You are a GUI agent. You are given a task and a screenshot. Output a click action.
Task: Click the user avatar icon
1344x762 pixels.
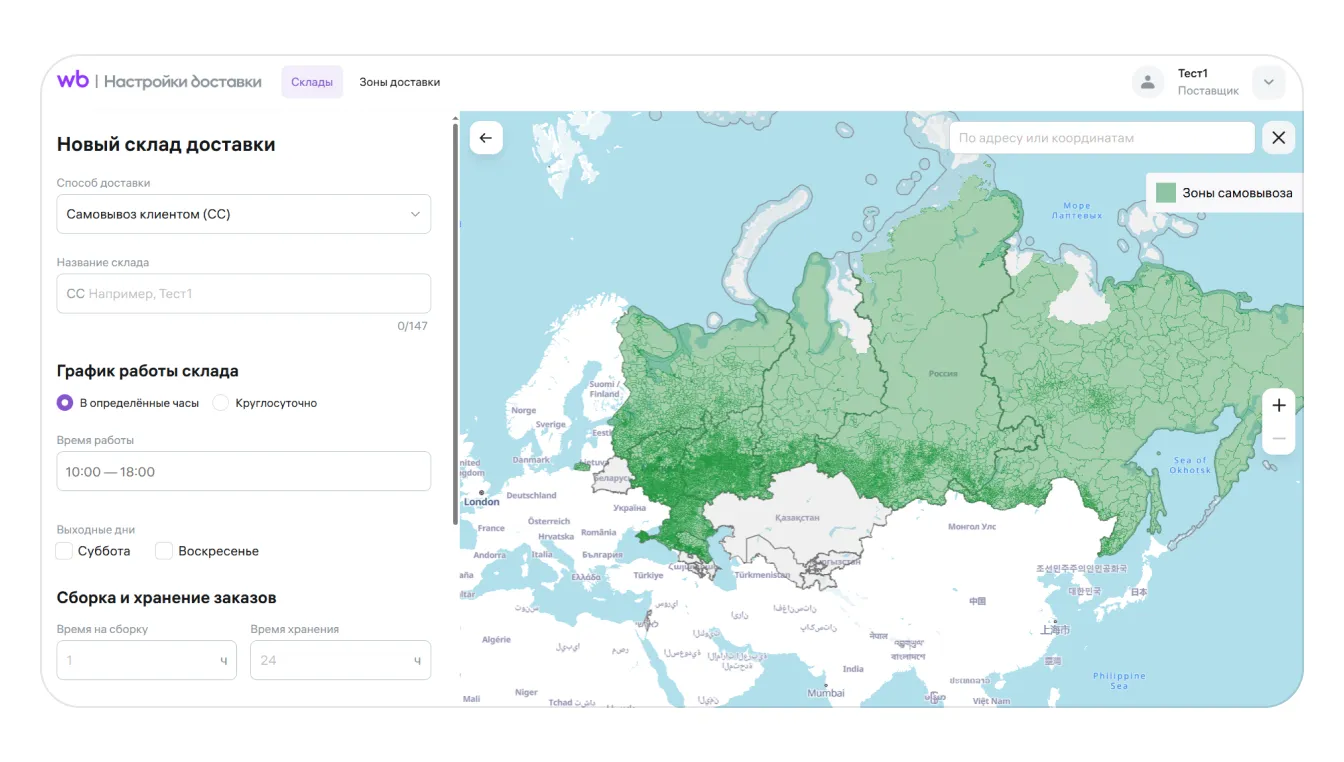(x=1147, y=82)
